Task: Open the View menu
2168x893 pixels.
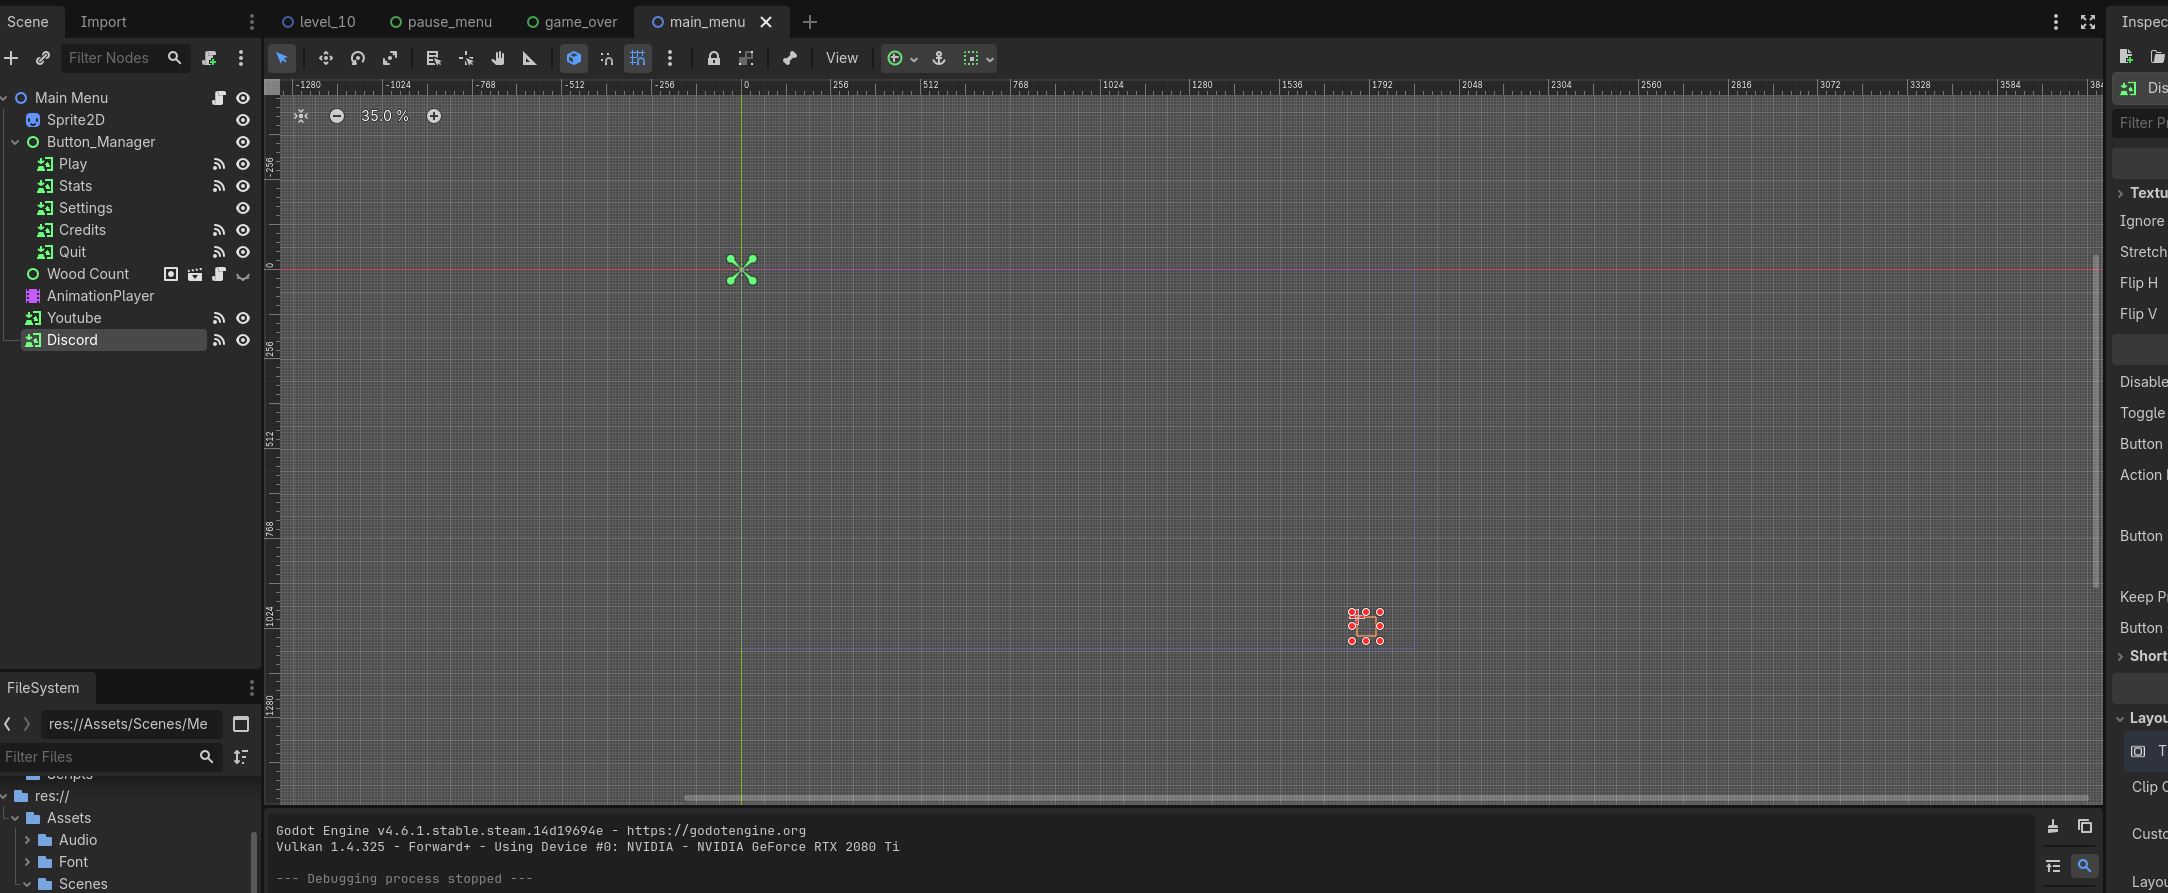Action: (x=841, y=59)
